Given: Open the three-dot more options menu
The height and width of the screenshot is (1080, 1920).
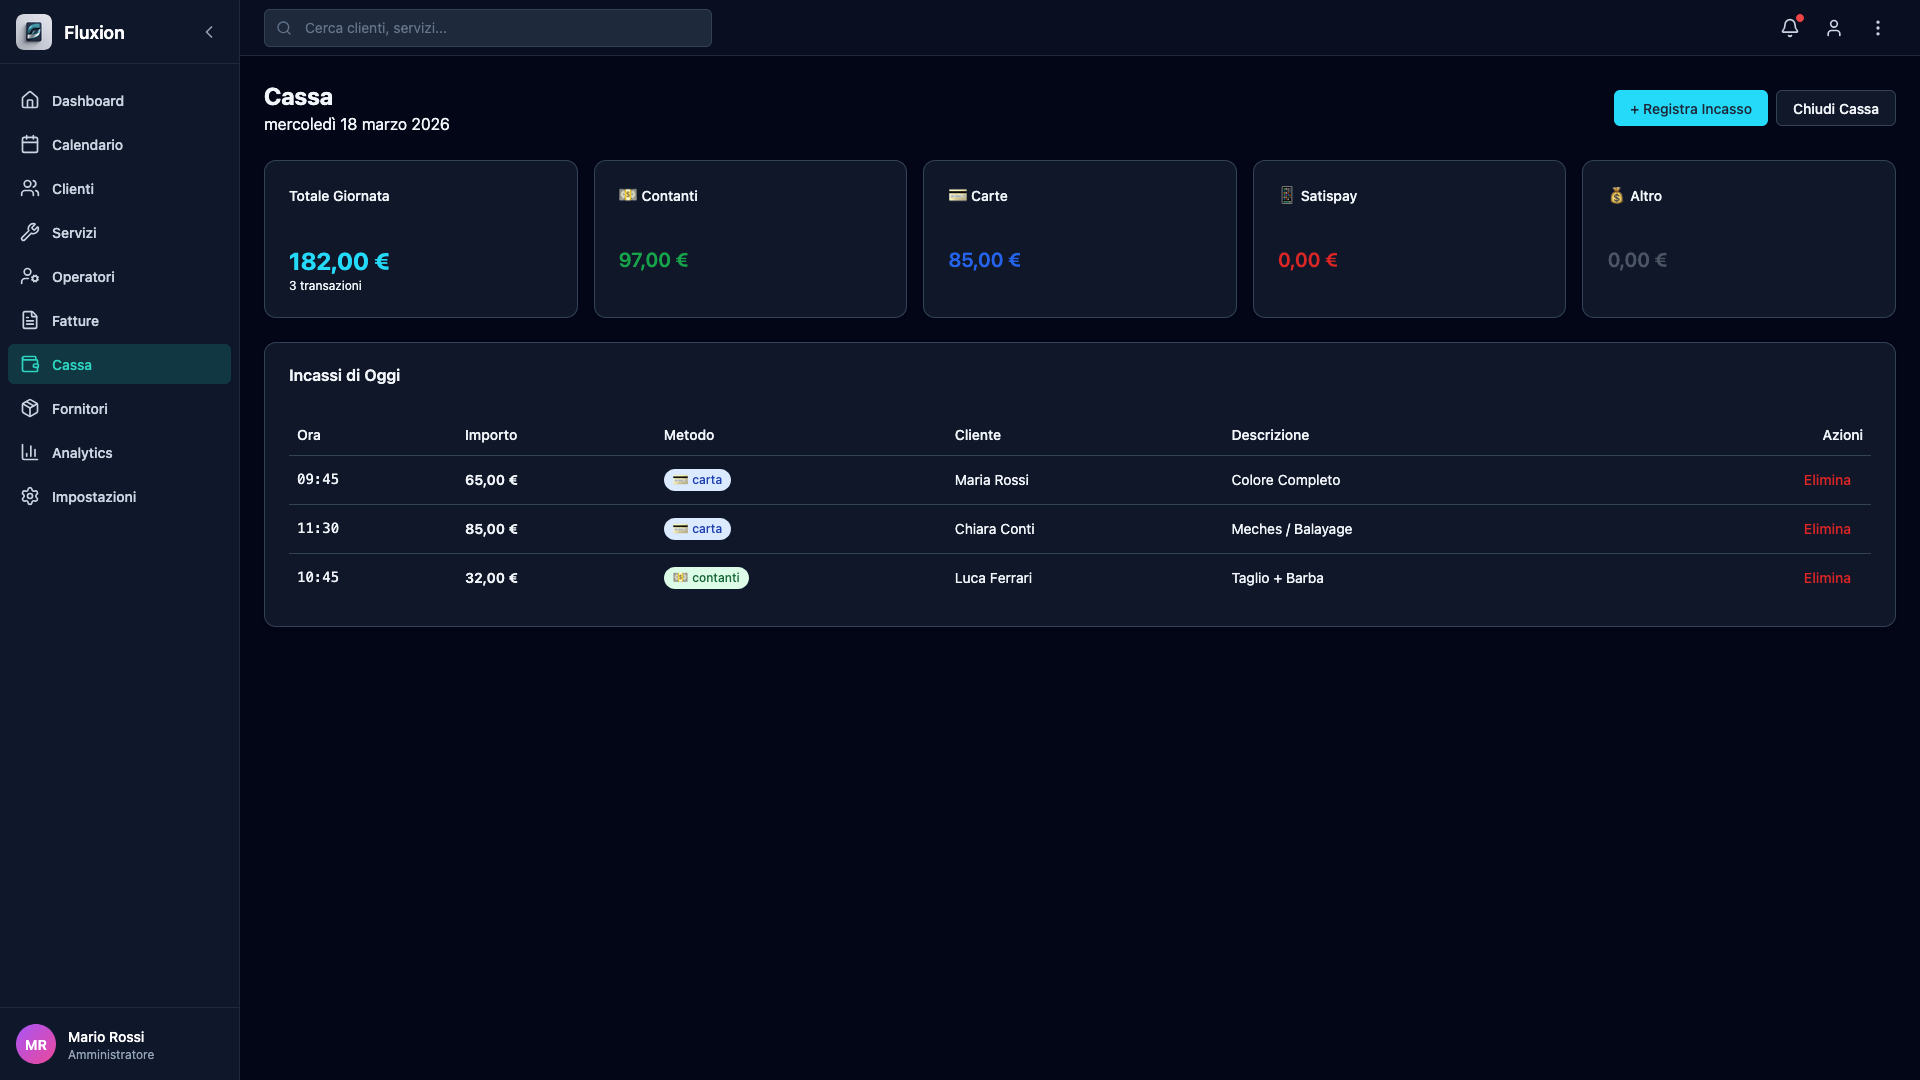Looking at the screenshot, I should pos(1877,28).
